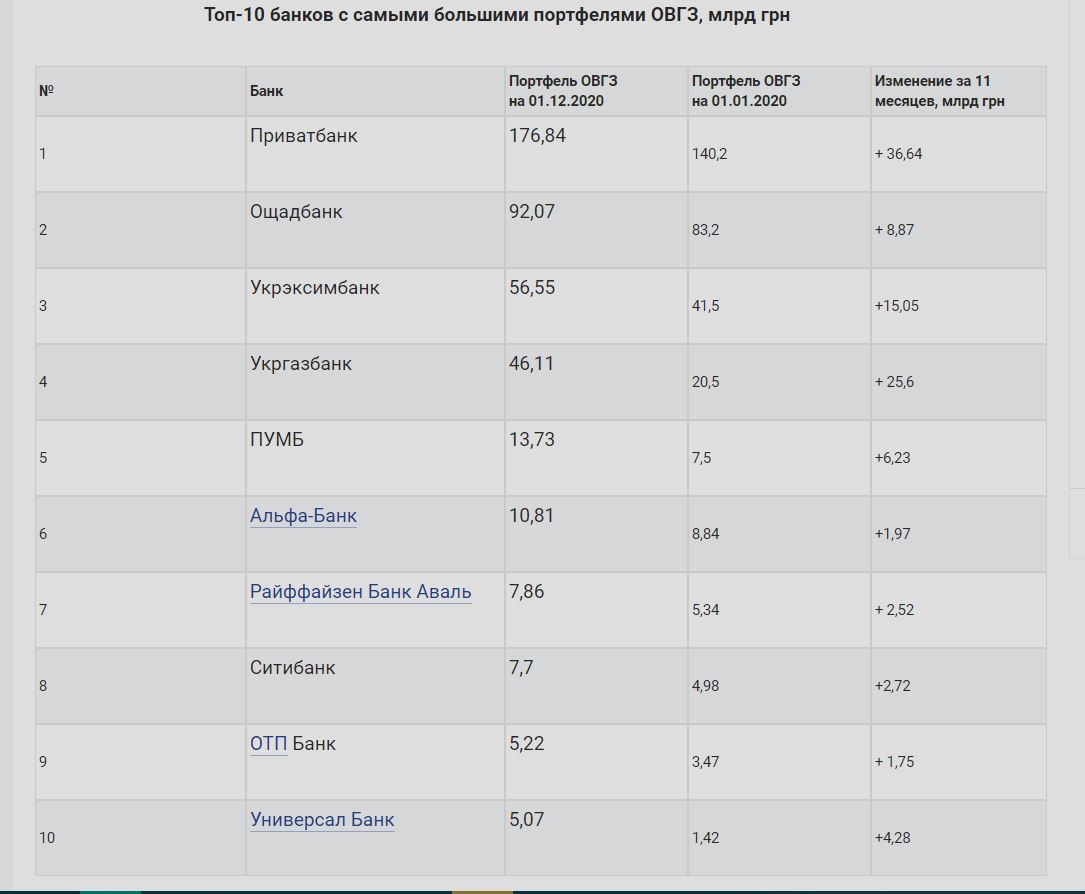Click the value 92,07
1085x894 pixels.
tap(531, 212)
